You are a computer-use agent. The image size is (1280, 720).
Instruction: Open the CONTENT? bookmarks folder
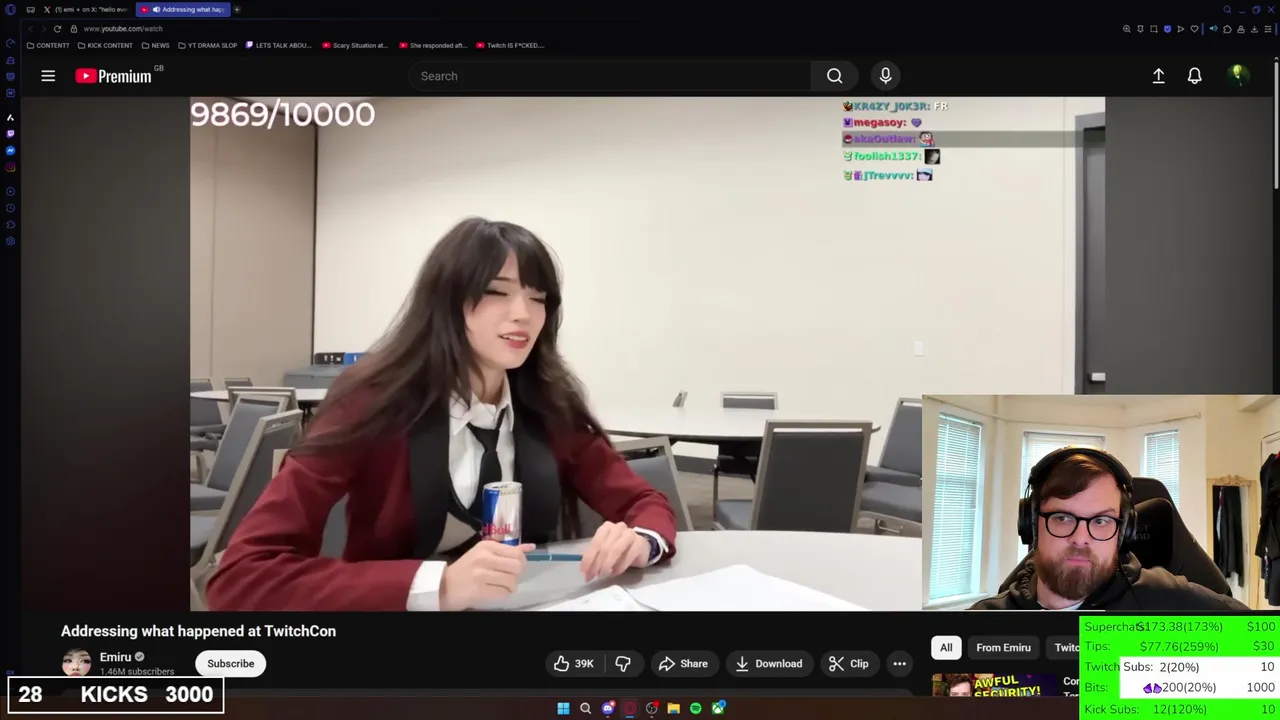pyautogui.click(x=48, y=45)
